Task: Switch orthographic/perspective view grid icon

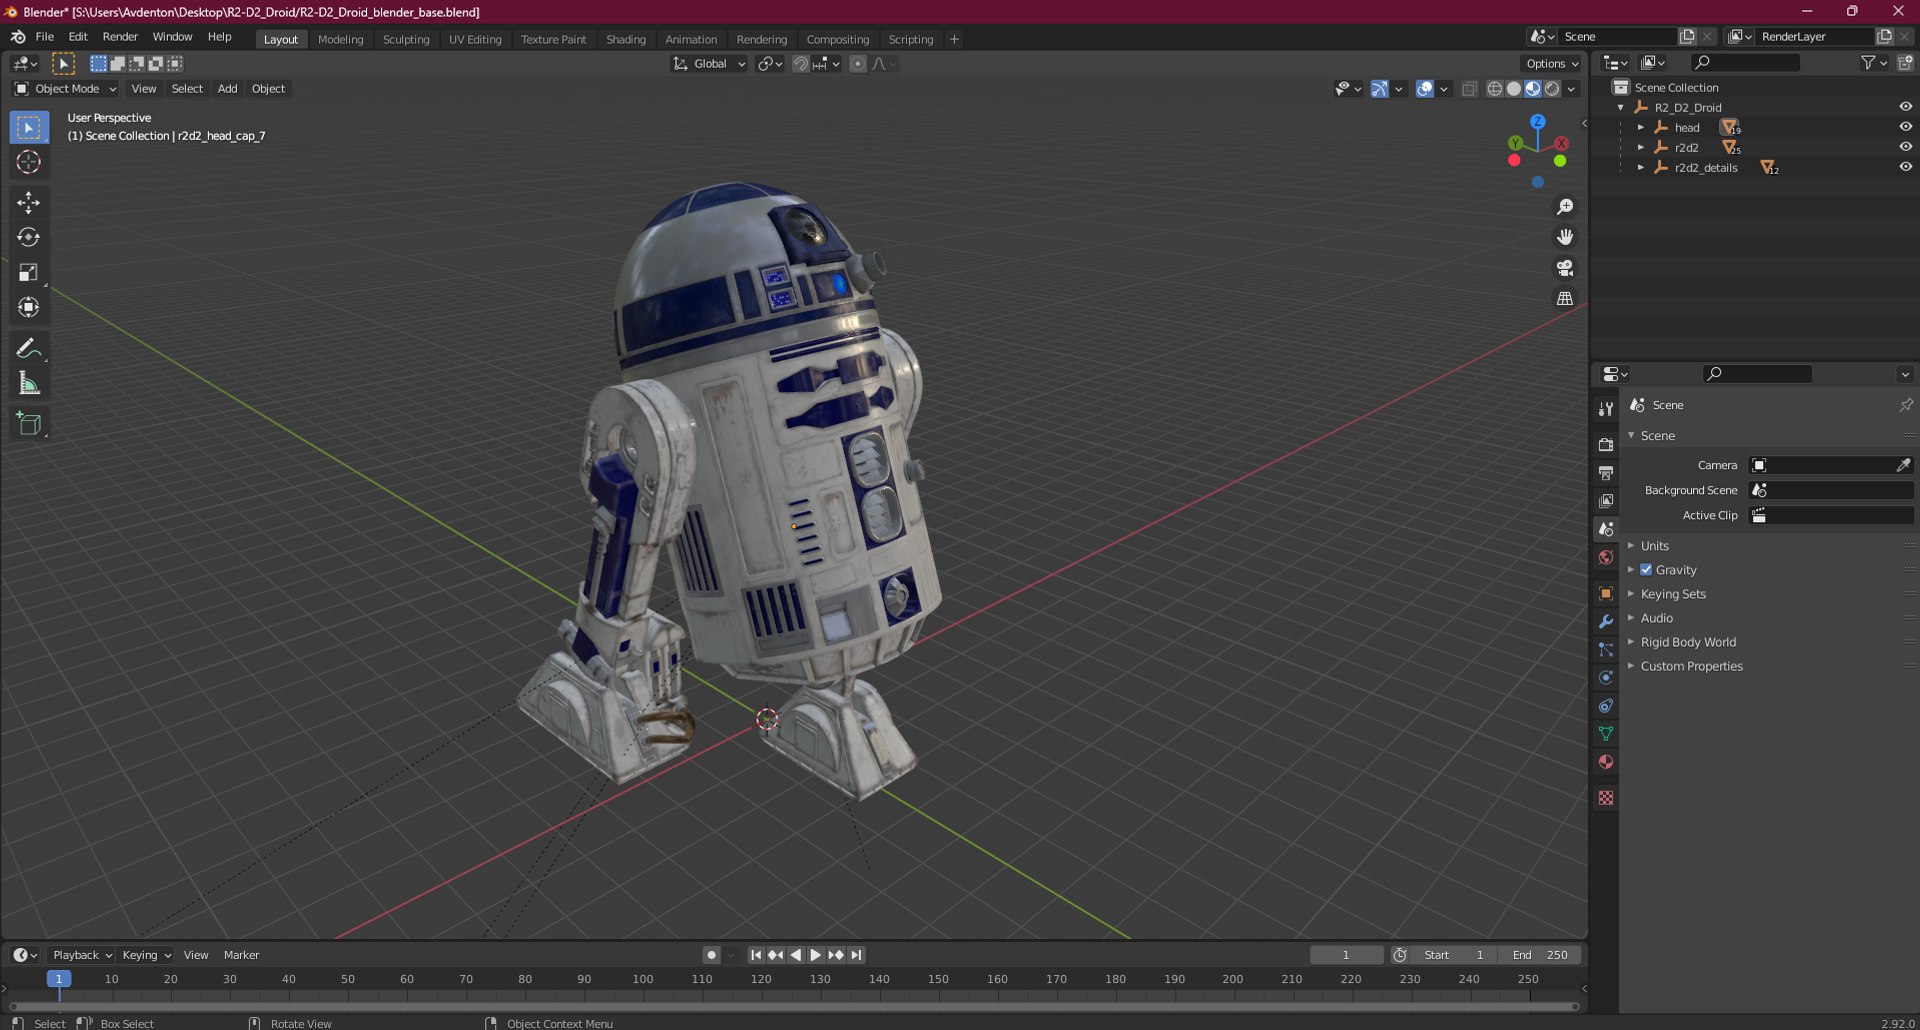Action: 1565,299
